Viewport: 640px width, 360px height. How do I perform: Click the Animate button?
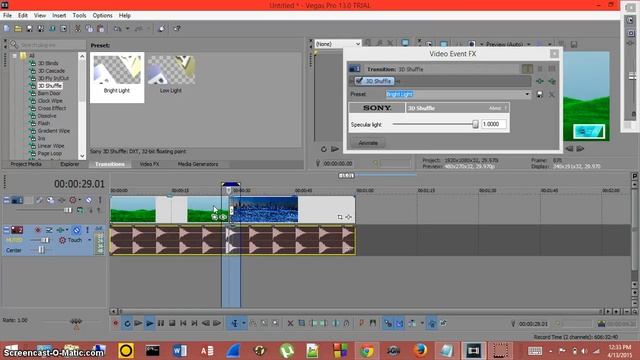pyautogui.click(x=368, y=143)
